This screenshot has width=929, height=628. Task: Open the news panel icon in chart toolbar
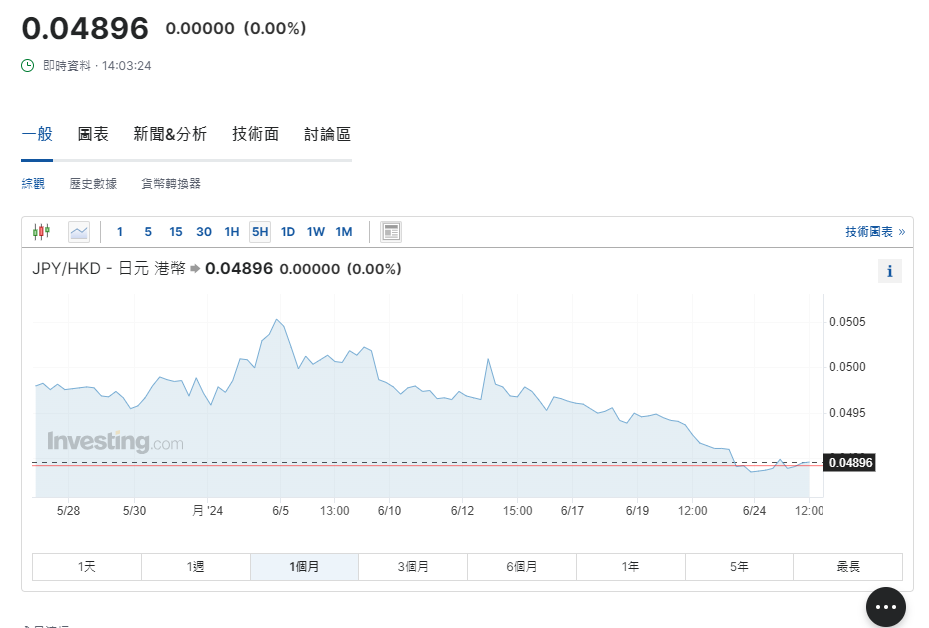(x=391, y=232)
